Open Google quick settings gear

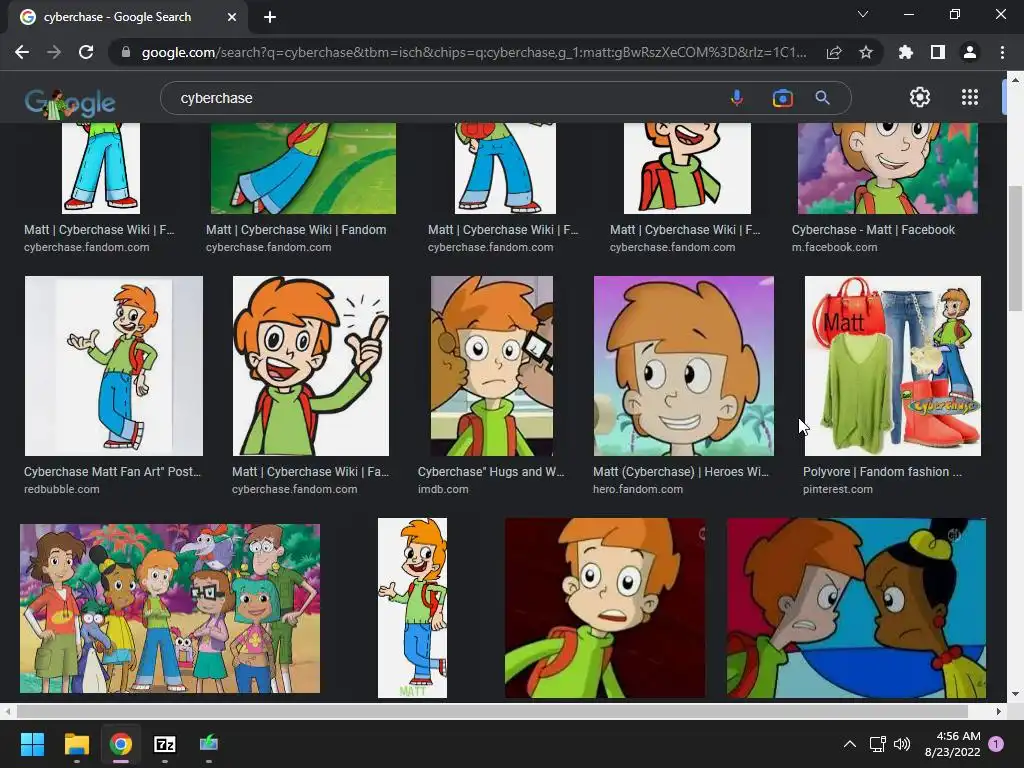920,97
